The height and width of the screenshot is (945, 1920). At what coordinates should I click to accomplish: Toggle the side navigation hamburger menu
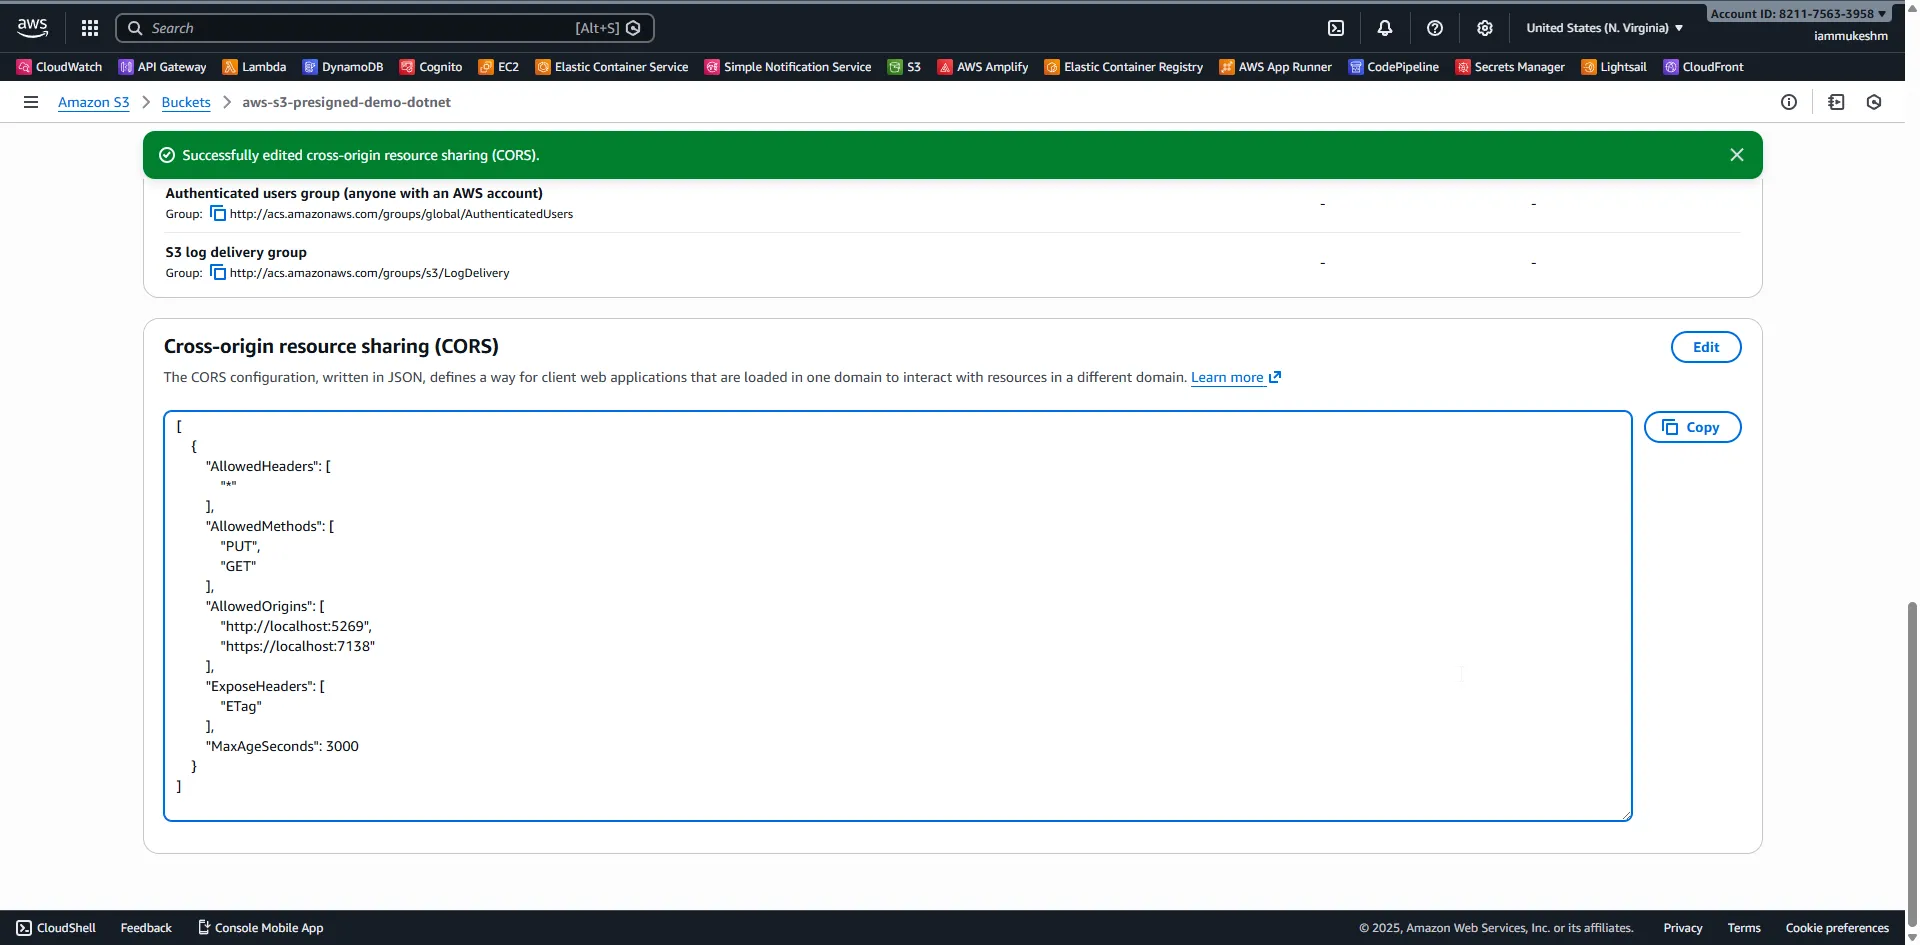point(31,102)
